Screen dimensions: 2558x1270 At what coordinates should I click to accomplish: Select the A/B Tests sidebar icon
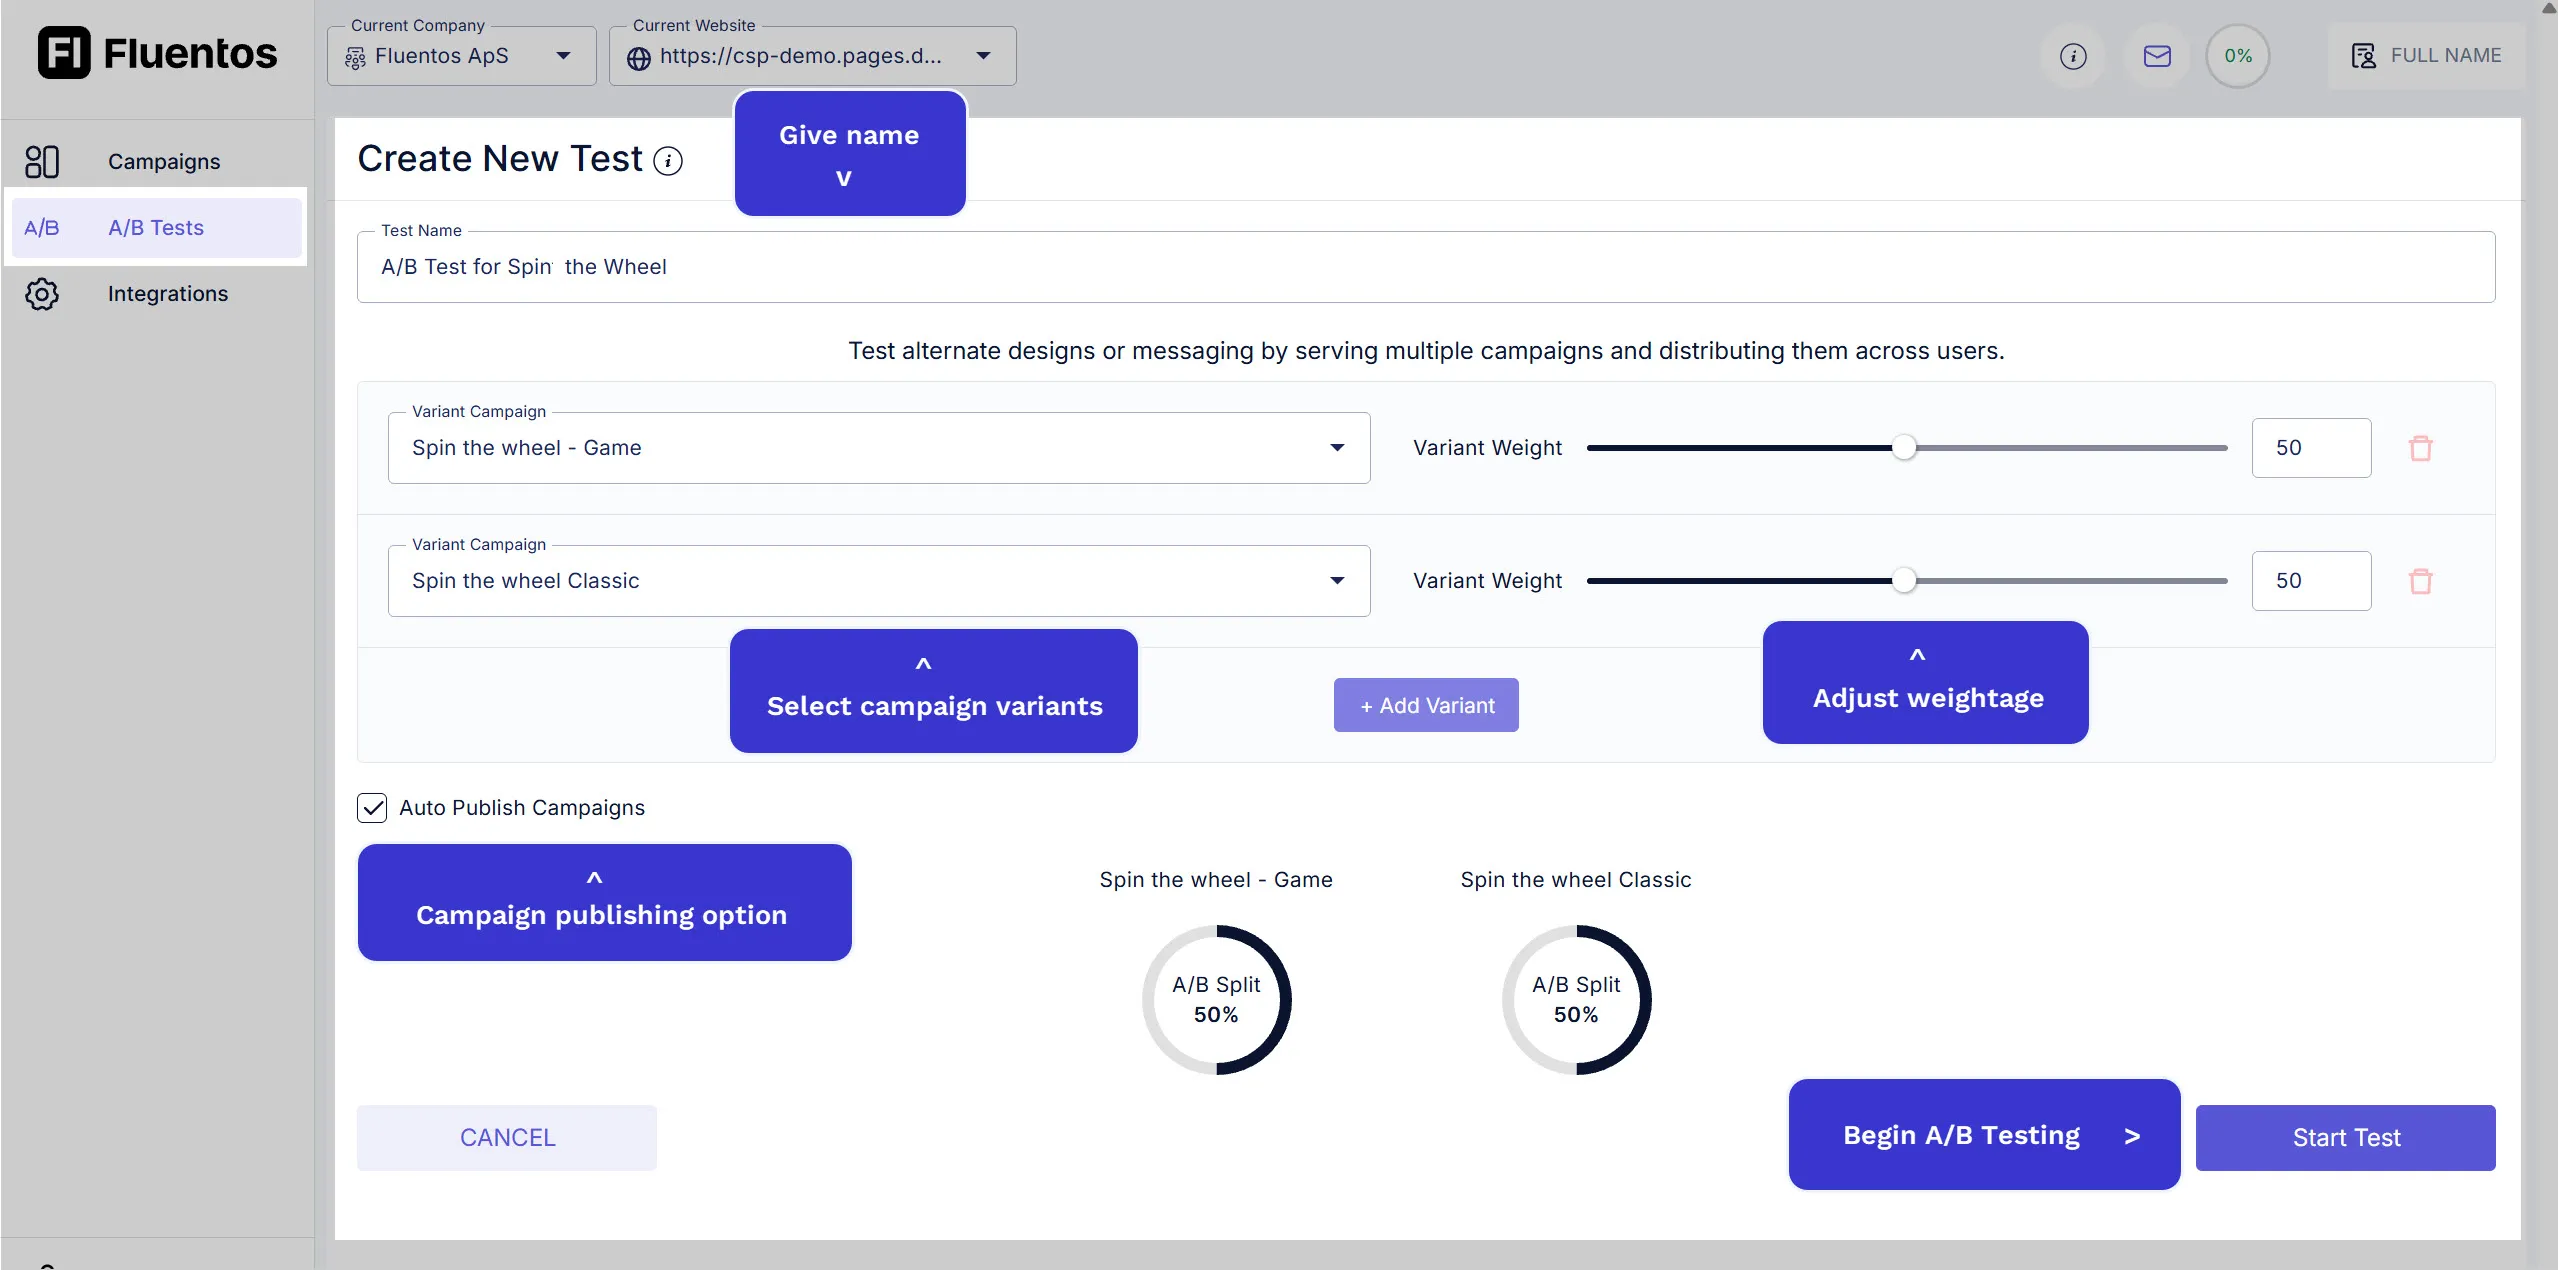tap(42, 227)
